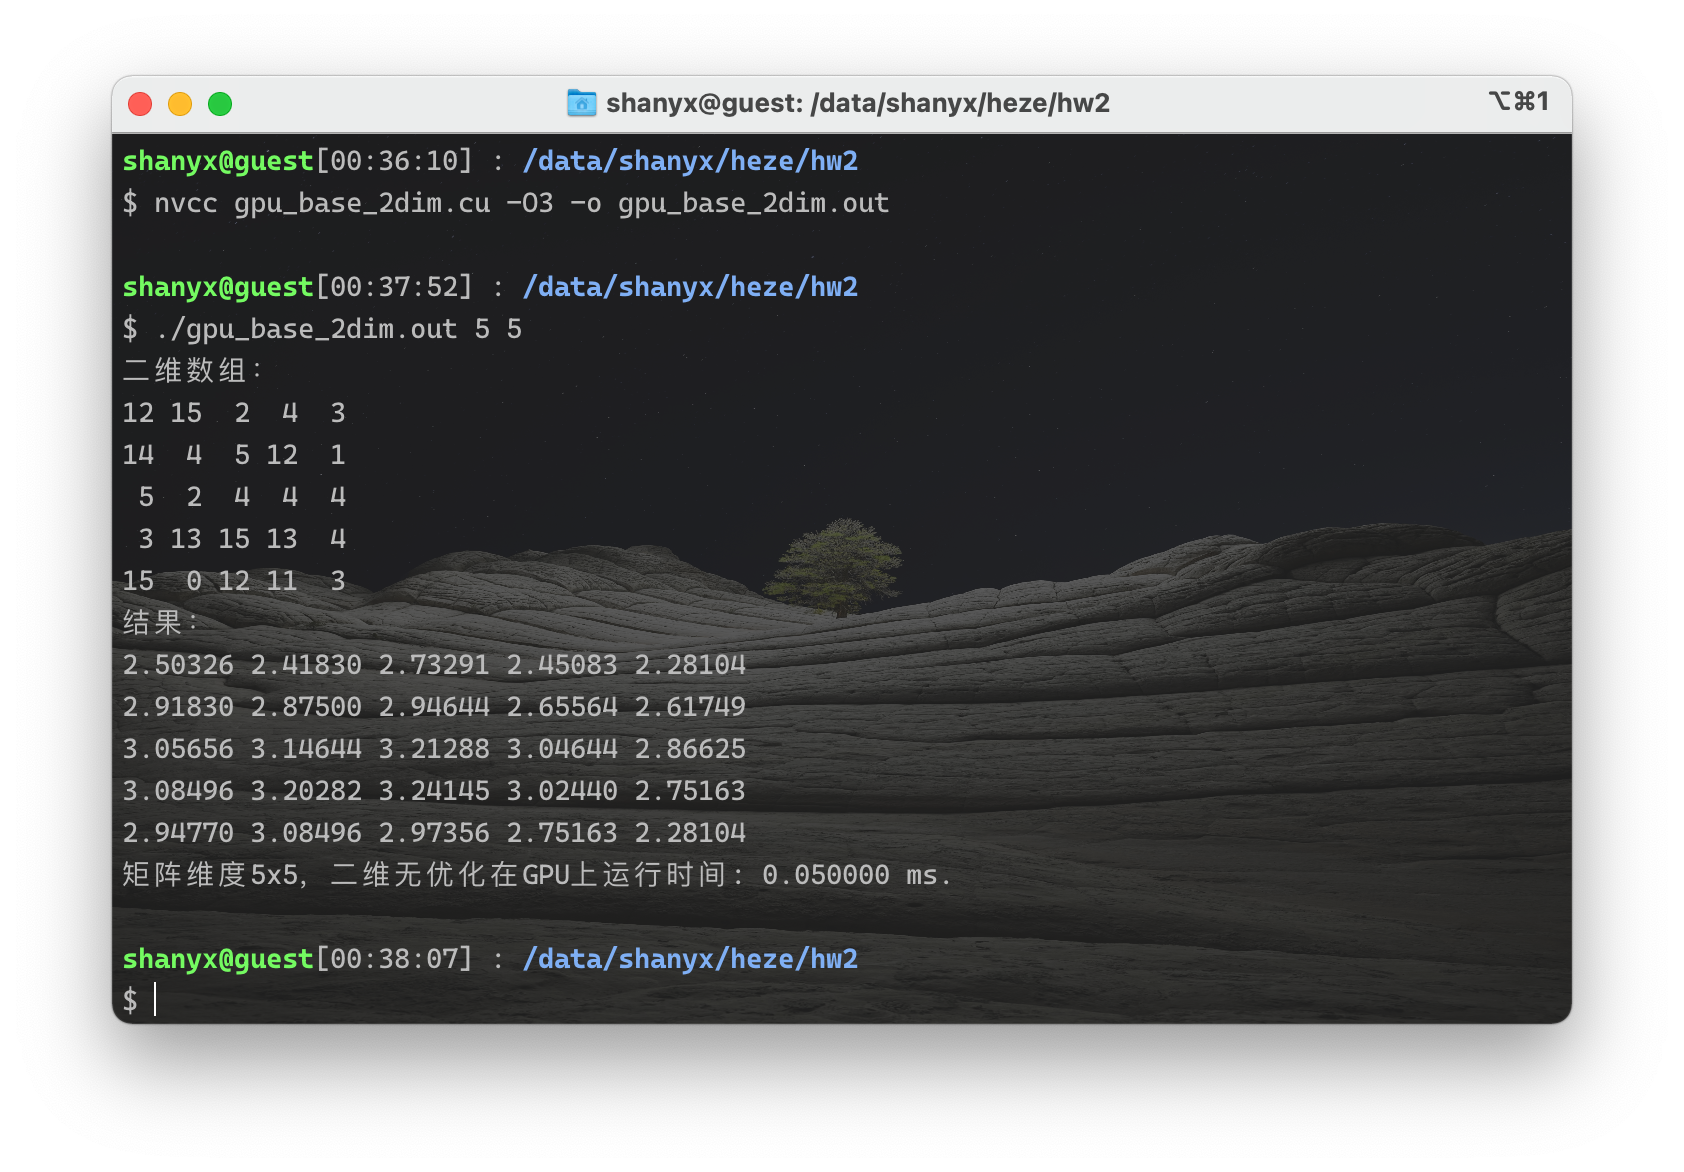Click the last prompt's input cursor
This screenshot has width=1684, height=1172.
coord(155,999)
